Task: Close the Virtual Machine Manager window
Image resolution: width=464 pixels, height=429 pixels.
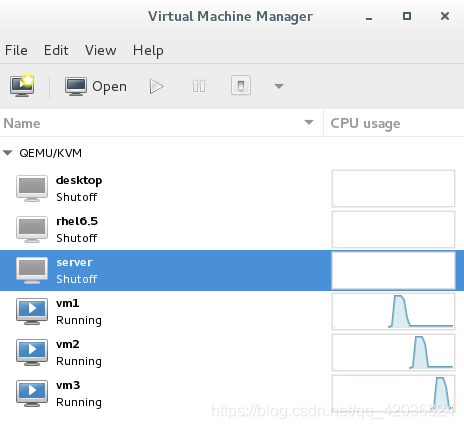Action: tap(445, 16)
